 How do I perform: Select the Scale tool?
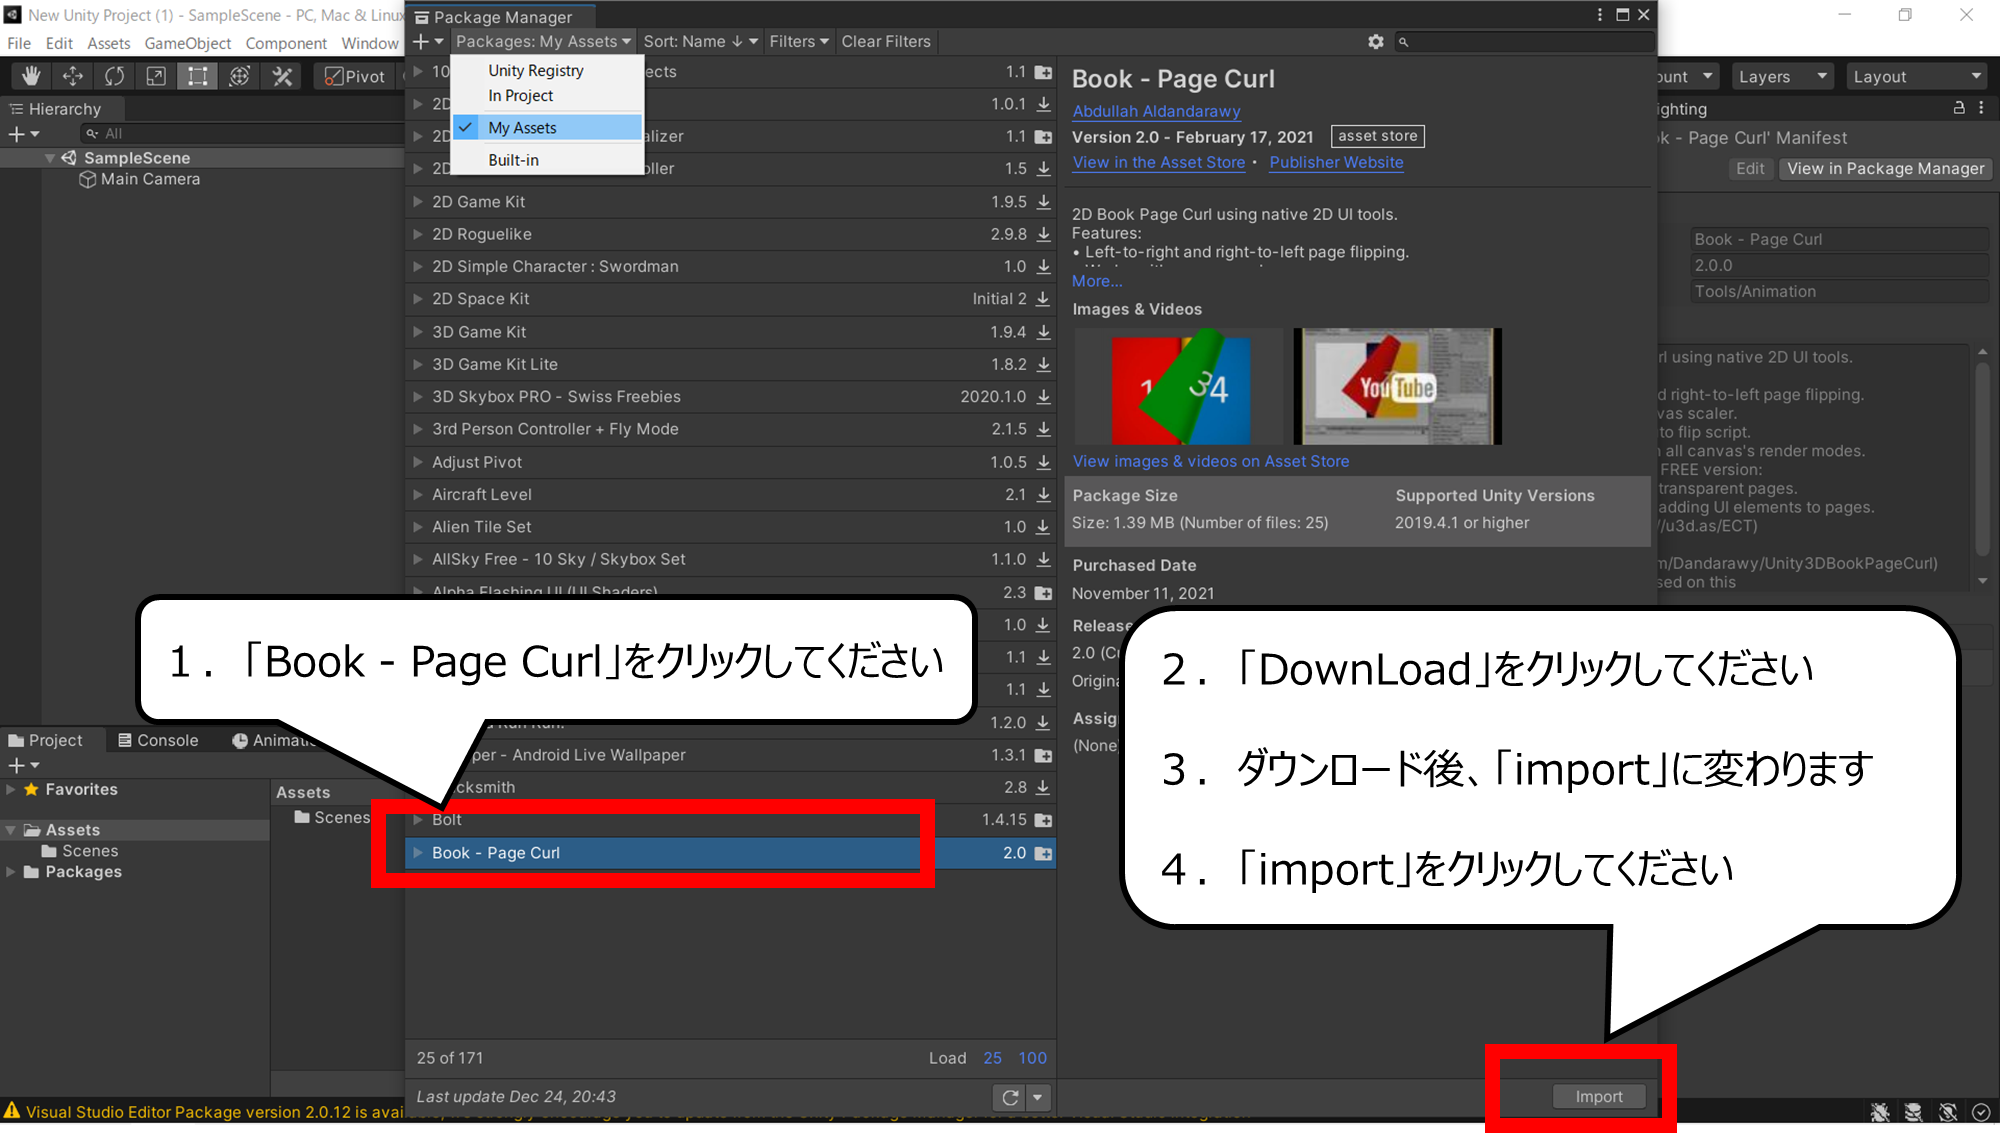click(156, 76)
